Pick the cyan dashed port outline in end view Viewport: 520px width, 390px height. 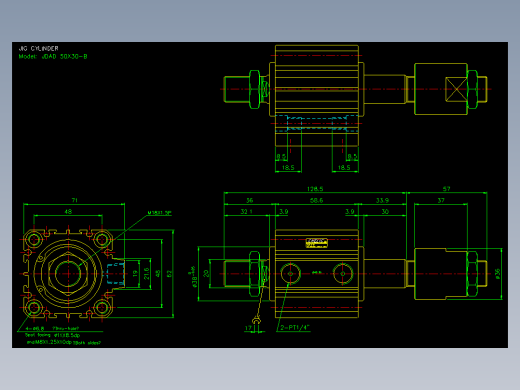click(116, 274)
